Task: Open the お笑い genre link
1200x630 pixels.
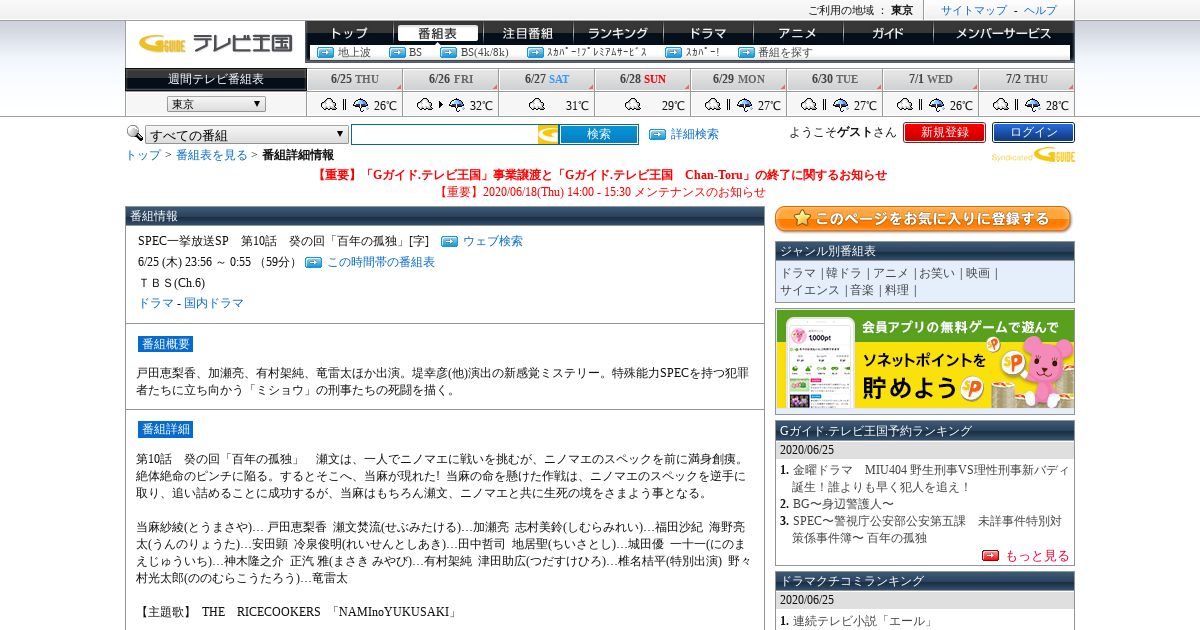Action: (x=937, y=273)
